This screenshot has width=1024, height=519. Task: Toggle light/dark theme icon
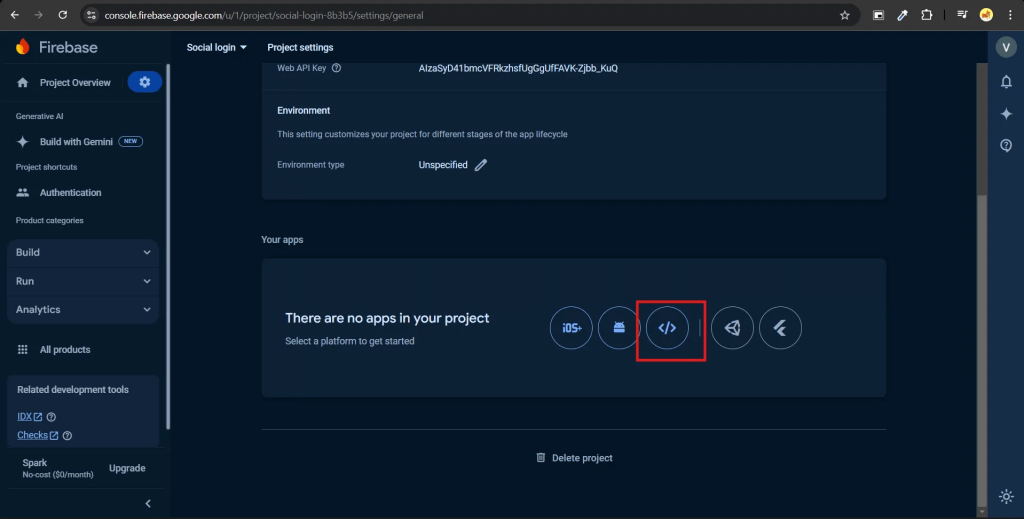tap(1006, 496)
